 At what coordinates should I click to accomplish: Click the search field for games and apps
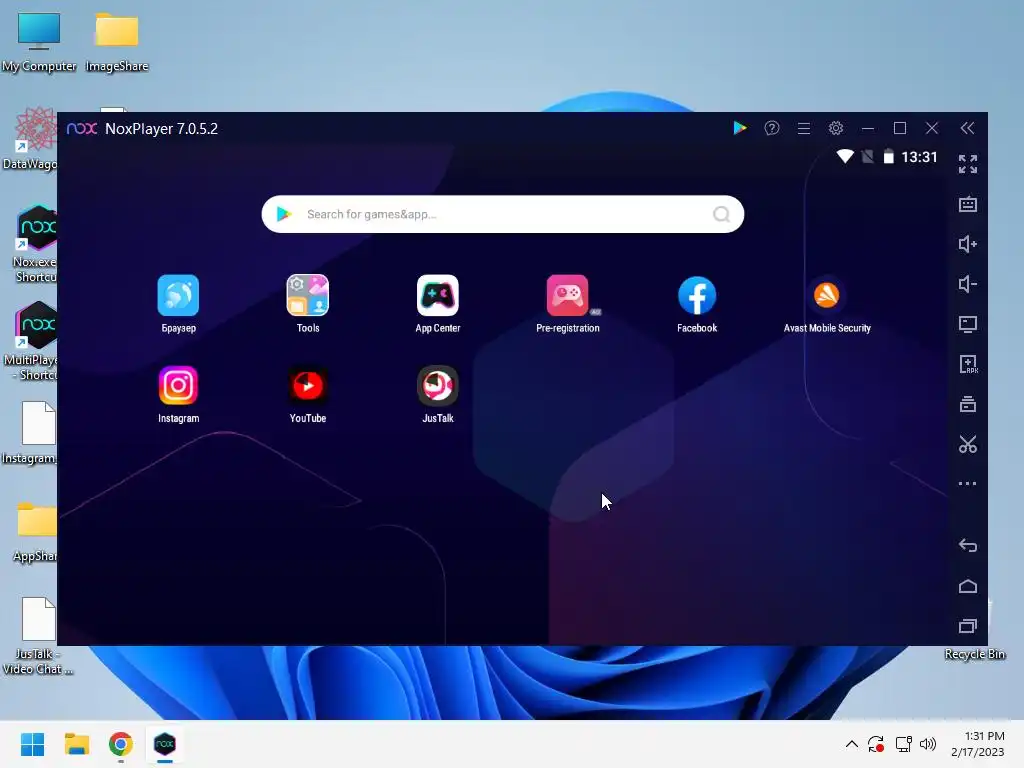[x=502, y=214]
